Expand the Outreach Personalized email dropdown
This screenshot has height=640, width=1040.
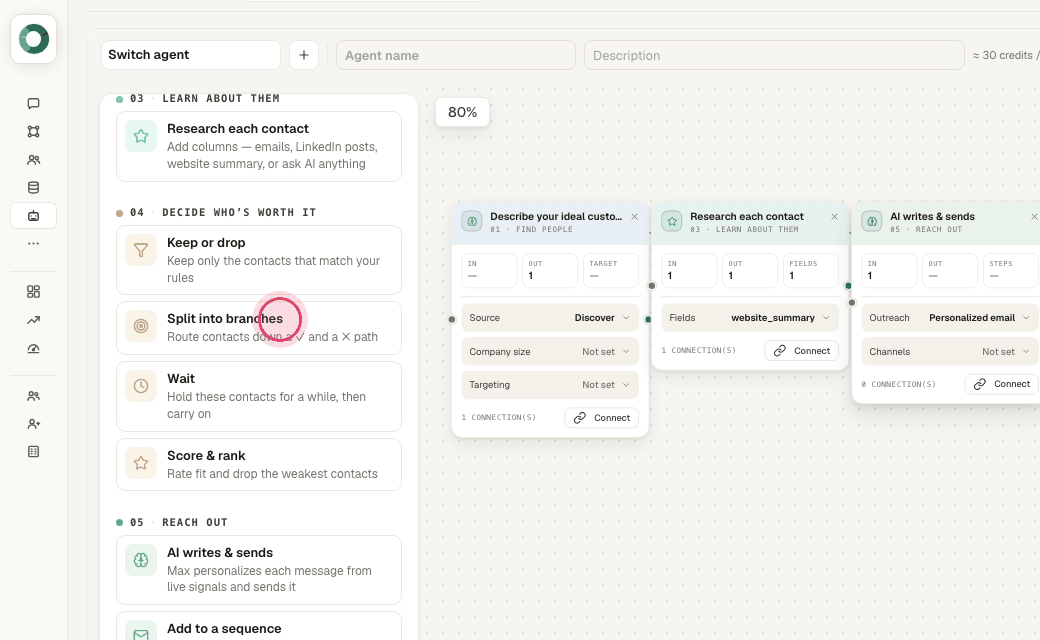click(950, 318)
